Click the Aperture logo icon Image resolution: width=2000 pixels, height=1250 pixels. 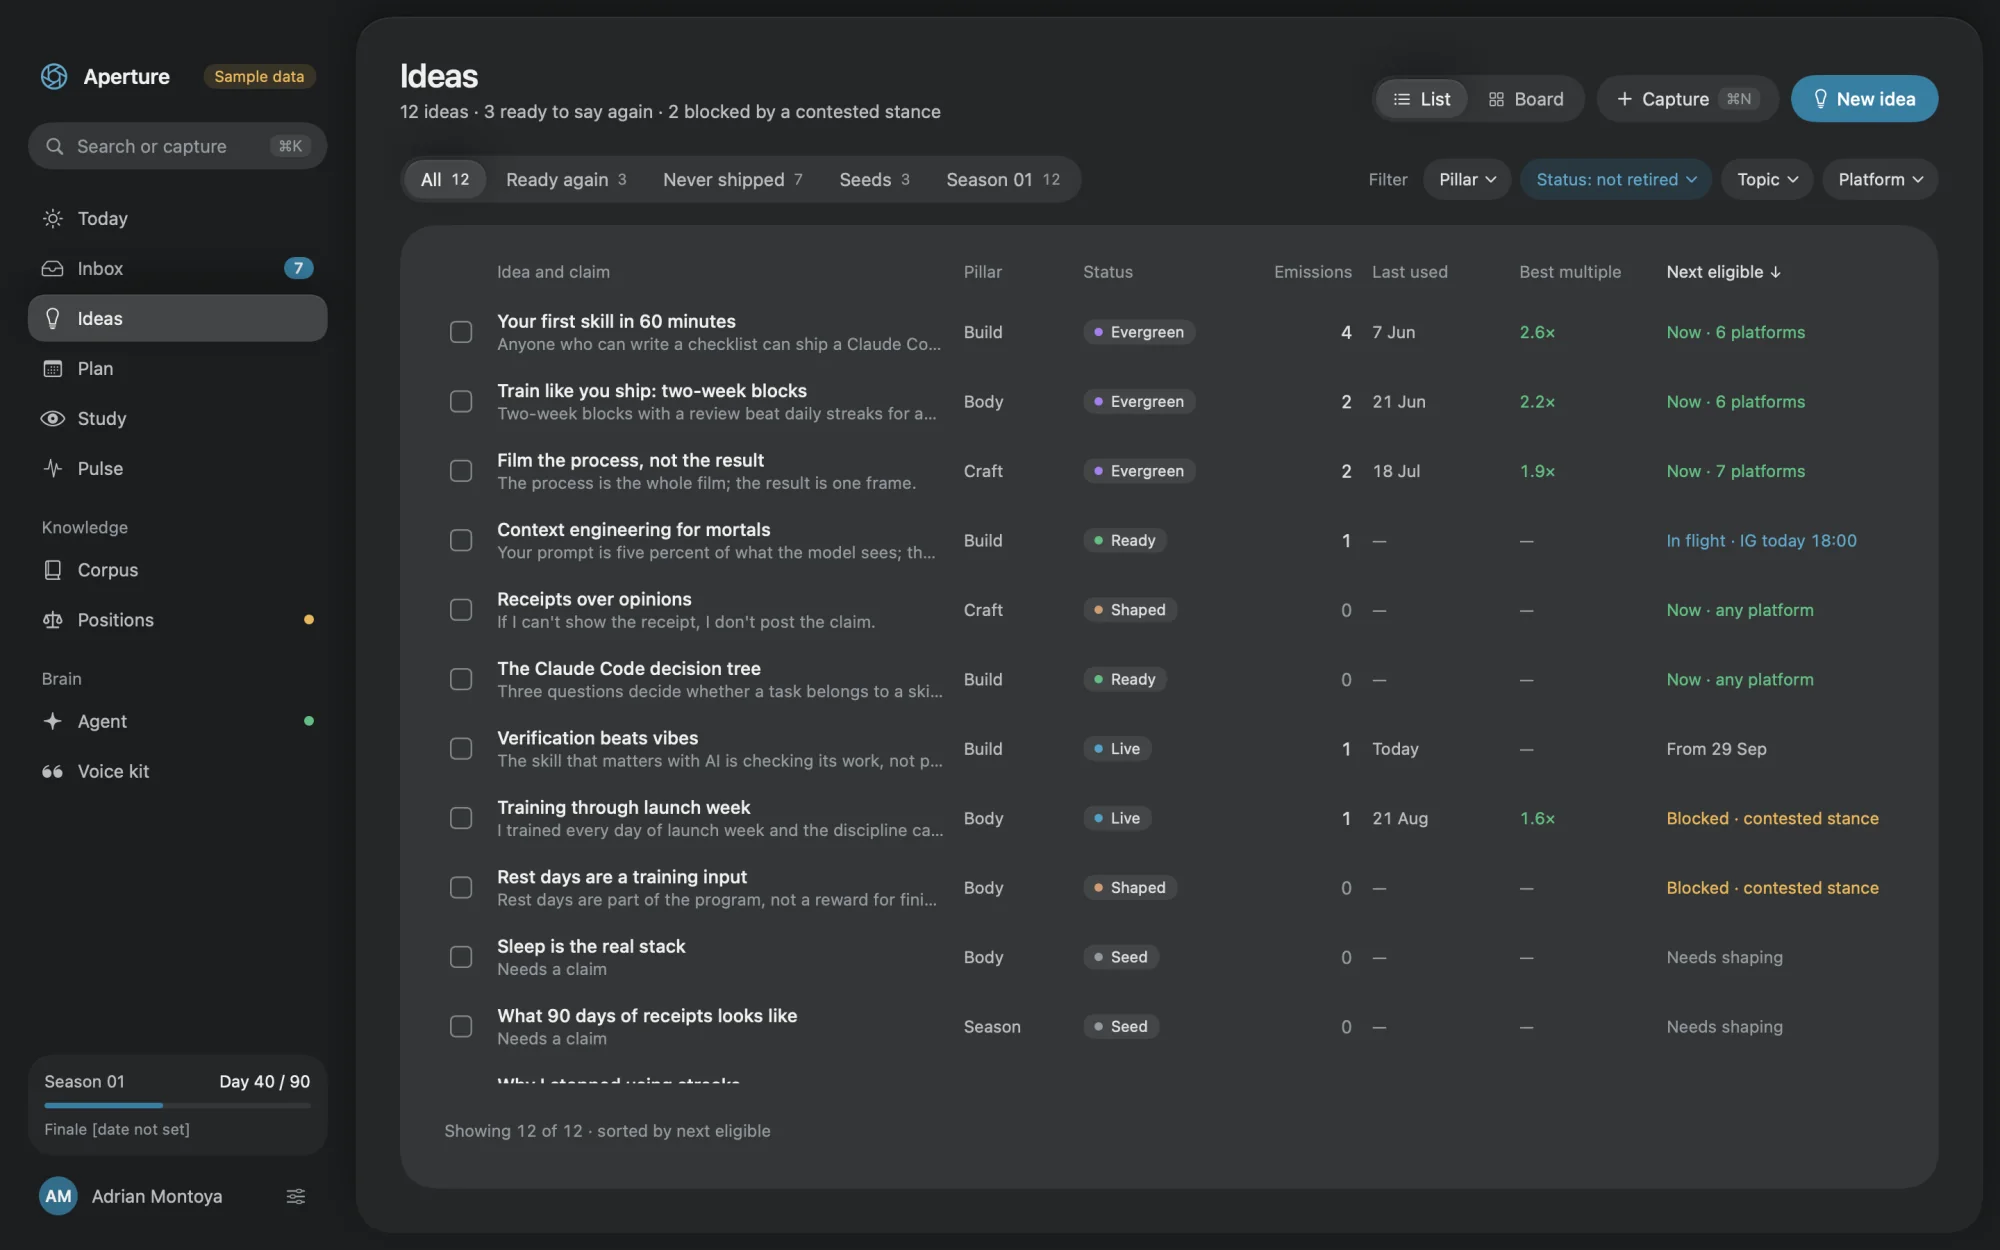click(54, 76)
